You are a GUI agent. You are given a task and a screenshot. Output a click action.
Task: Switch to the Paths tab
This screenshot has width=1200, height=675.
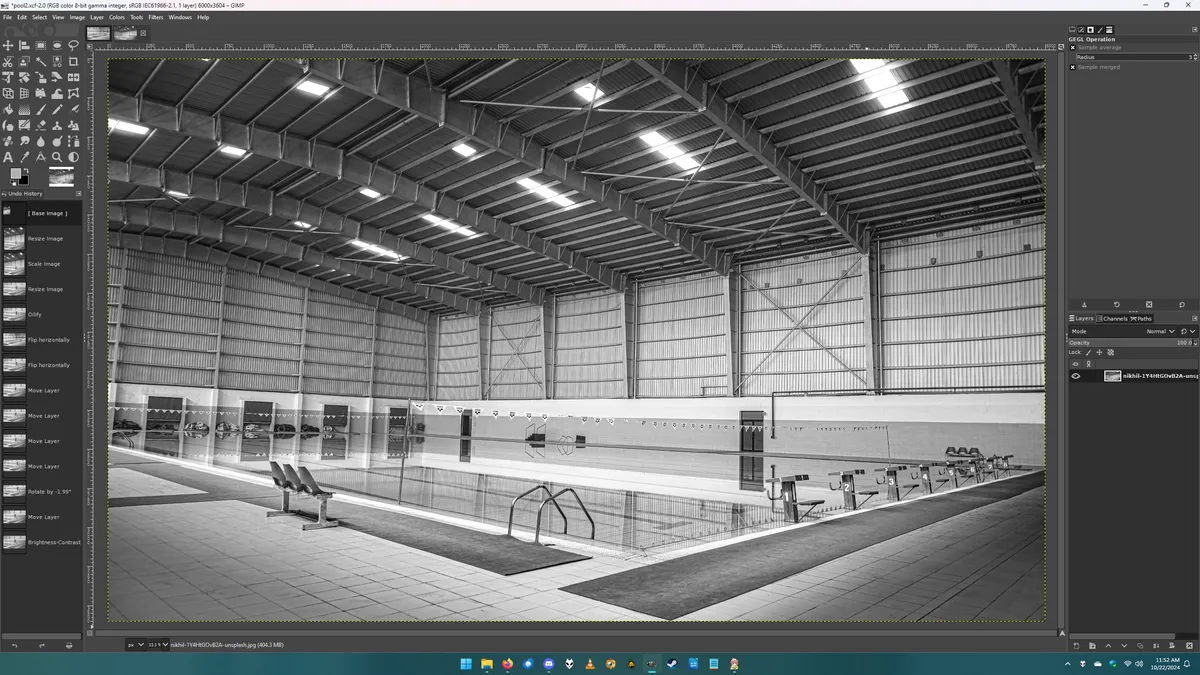(x=1141, y=318)
